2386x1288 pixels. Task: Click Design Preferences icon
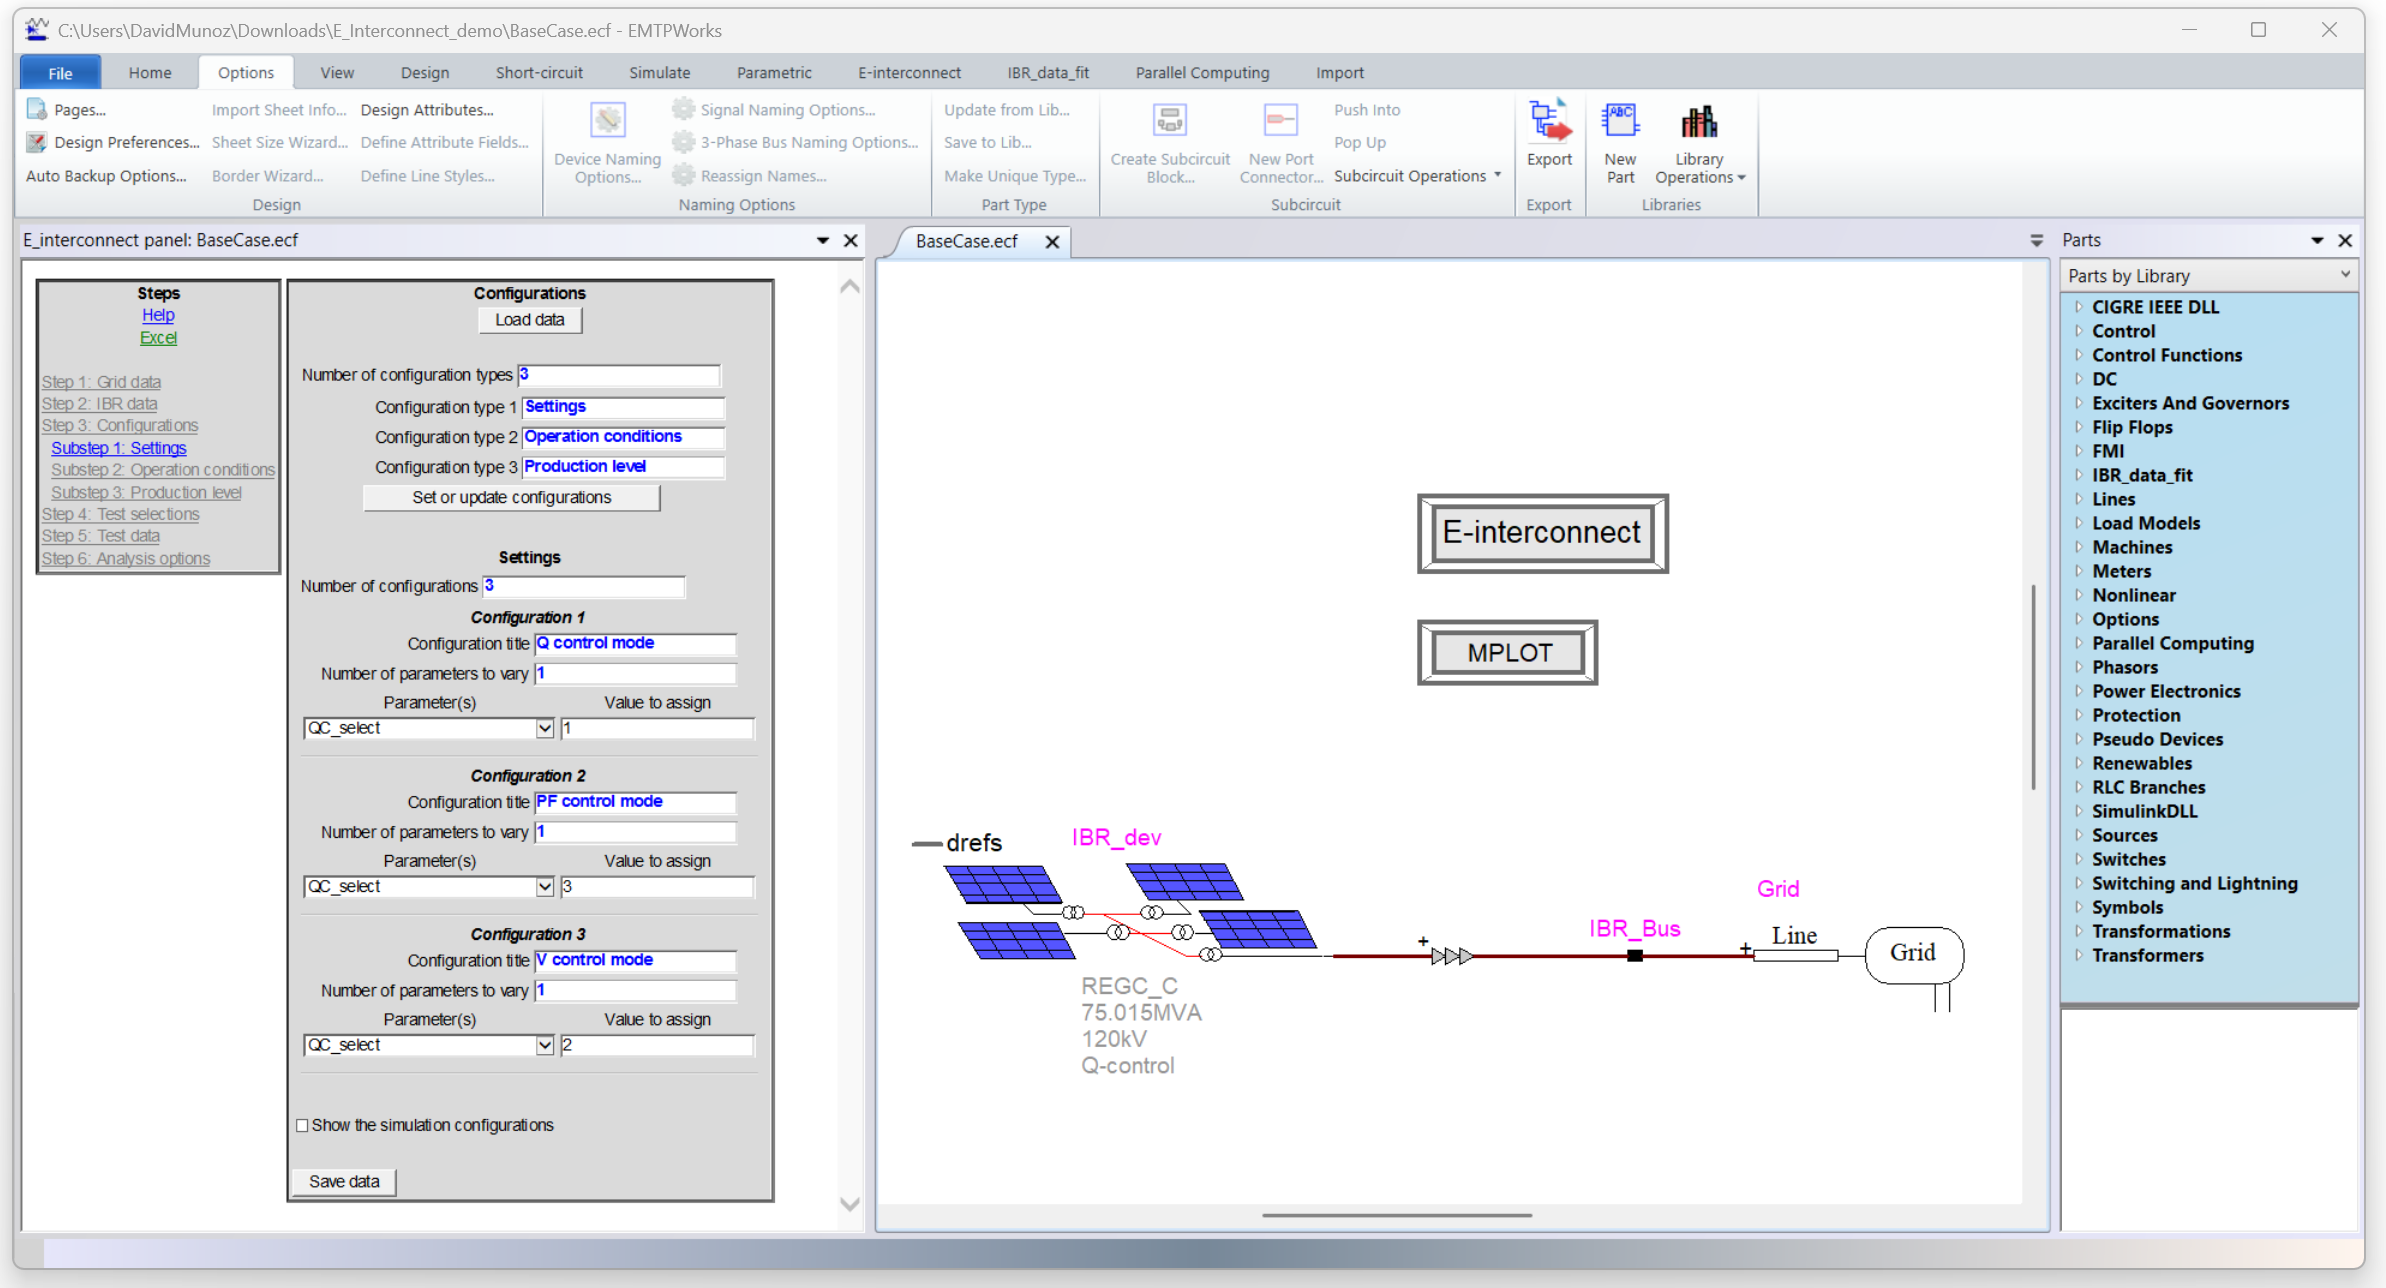pyautogui.click(x=37, y=142)
